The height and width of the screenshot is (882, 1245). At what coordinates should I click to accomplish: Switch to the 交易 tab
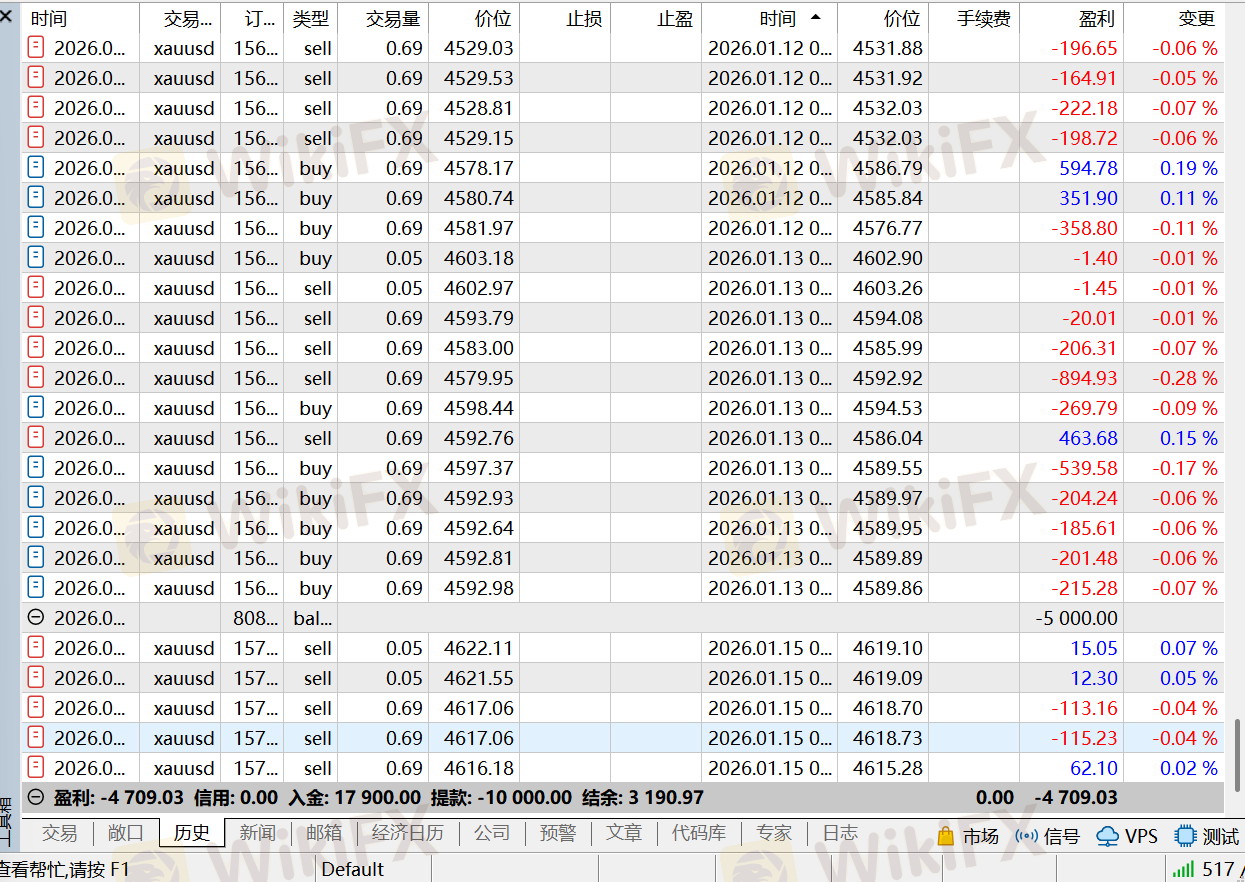pyautogui.click(x=59, y=833)
